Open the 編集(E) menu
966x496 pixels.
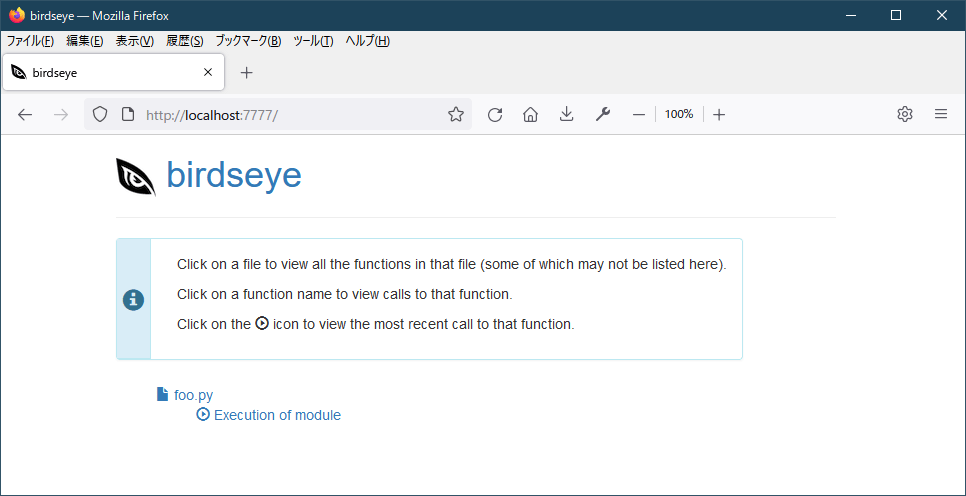pyautogui.click(x=84, y=41)
